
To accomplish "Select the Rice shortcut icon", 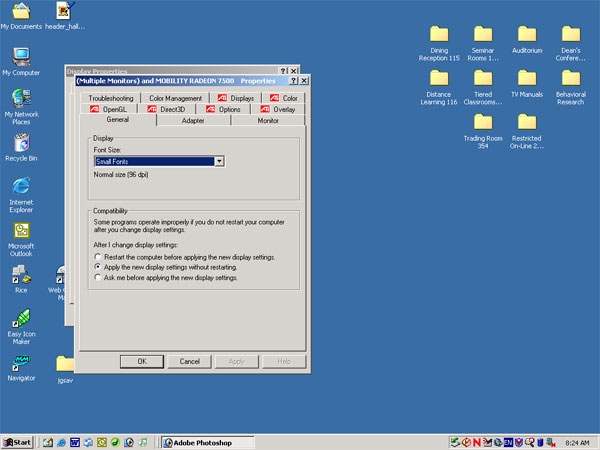I will point(21,279).
